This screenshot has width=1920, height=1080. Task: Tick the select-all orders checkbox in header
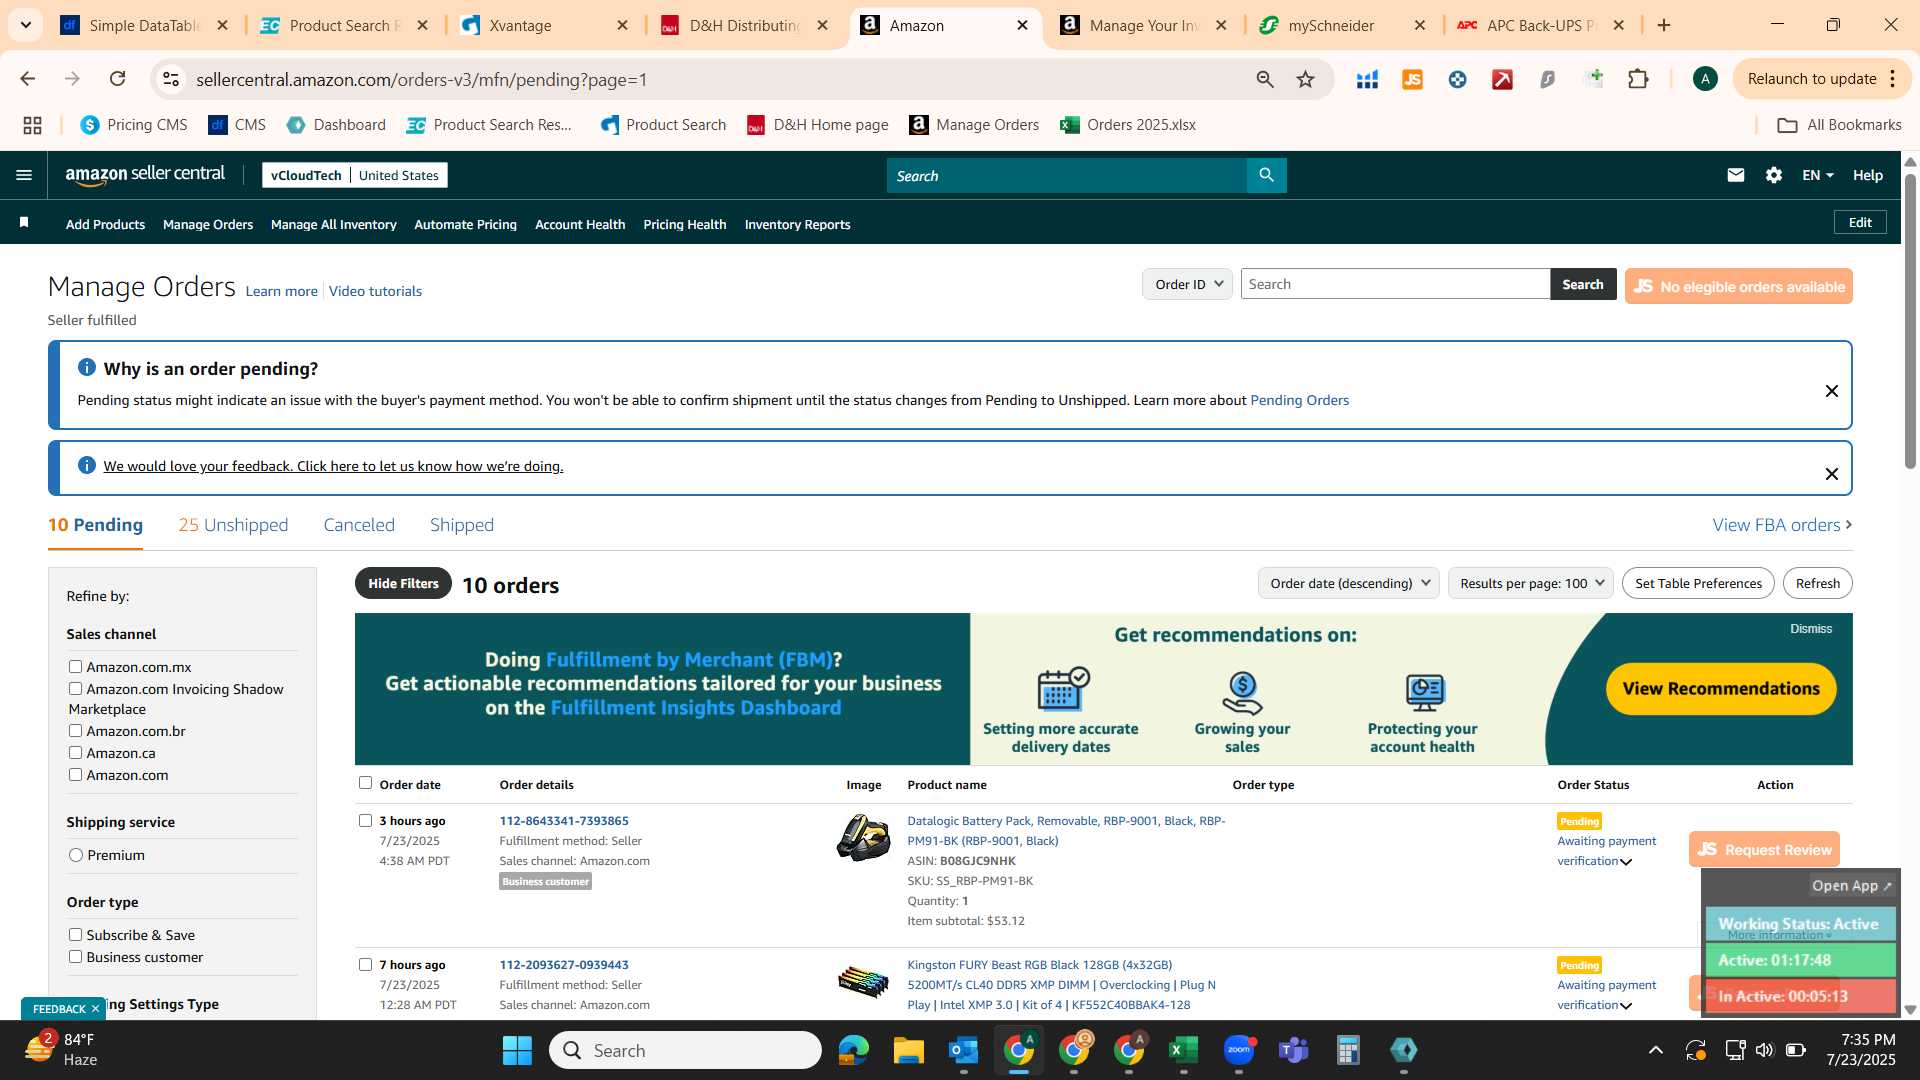(365, 783)
